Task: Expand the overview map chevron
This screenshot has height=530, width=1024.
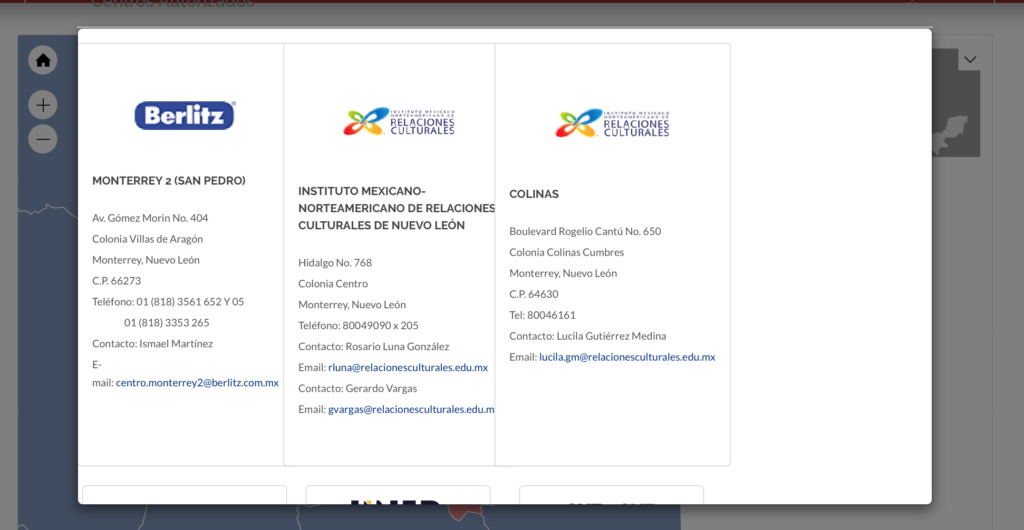Action: pos(970,59)
